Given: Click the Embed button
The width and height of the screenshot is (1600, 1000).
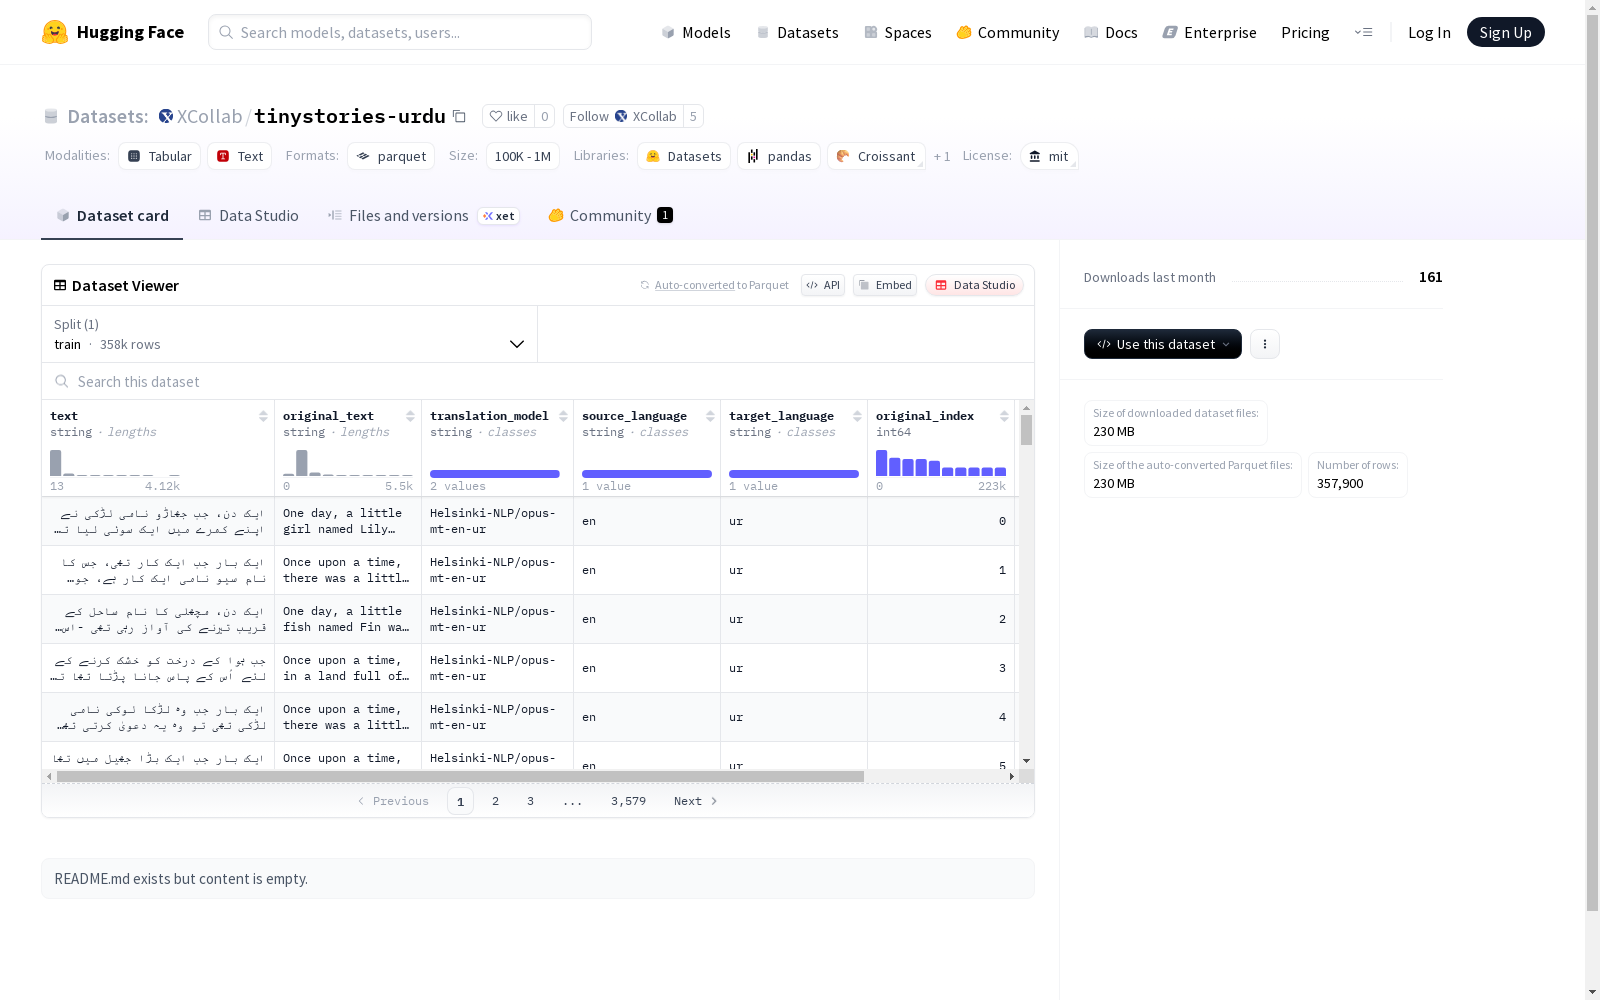Looking at the screenshot, I should pos(885,285).
